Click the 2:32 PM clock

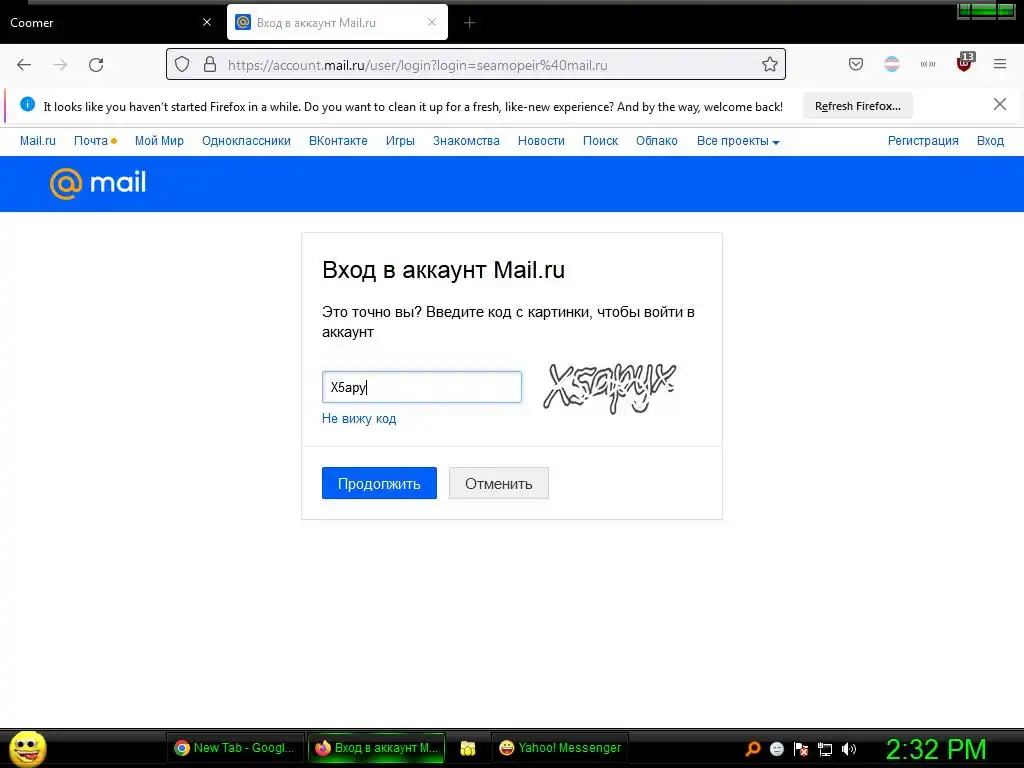tap(936, 749)
